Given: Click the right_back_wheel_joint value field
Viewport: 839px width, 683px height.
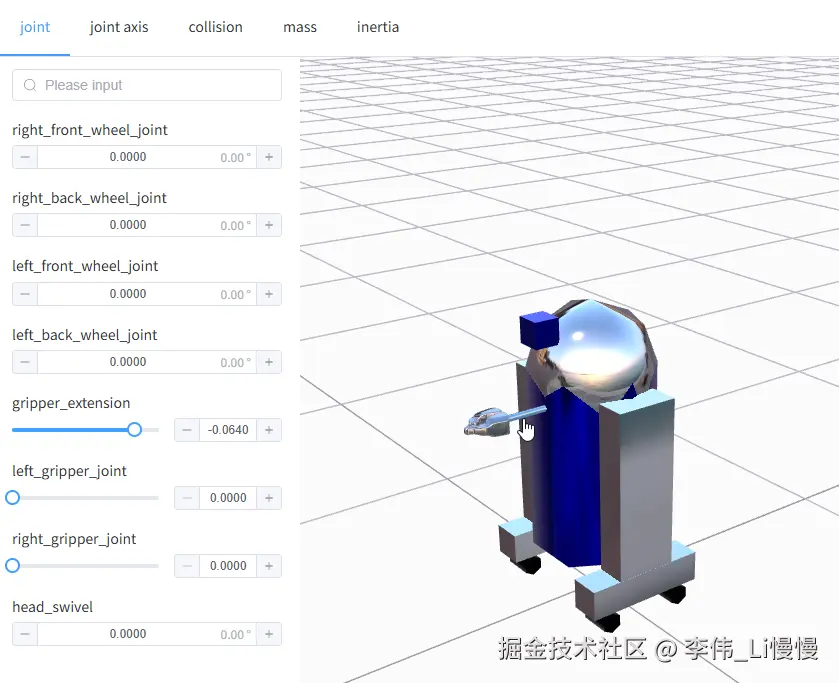Looking at the screenshot, I should [147, 225].
